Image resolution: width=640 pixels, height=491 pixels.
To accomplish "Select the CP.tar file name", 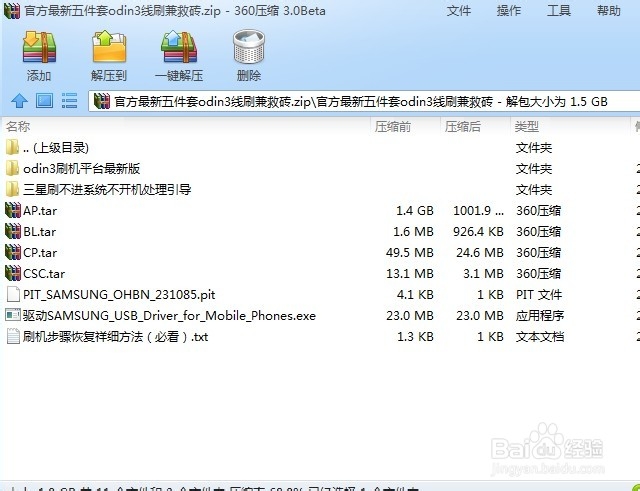I will coord(40,253).
